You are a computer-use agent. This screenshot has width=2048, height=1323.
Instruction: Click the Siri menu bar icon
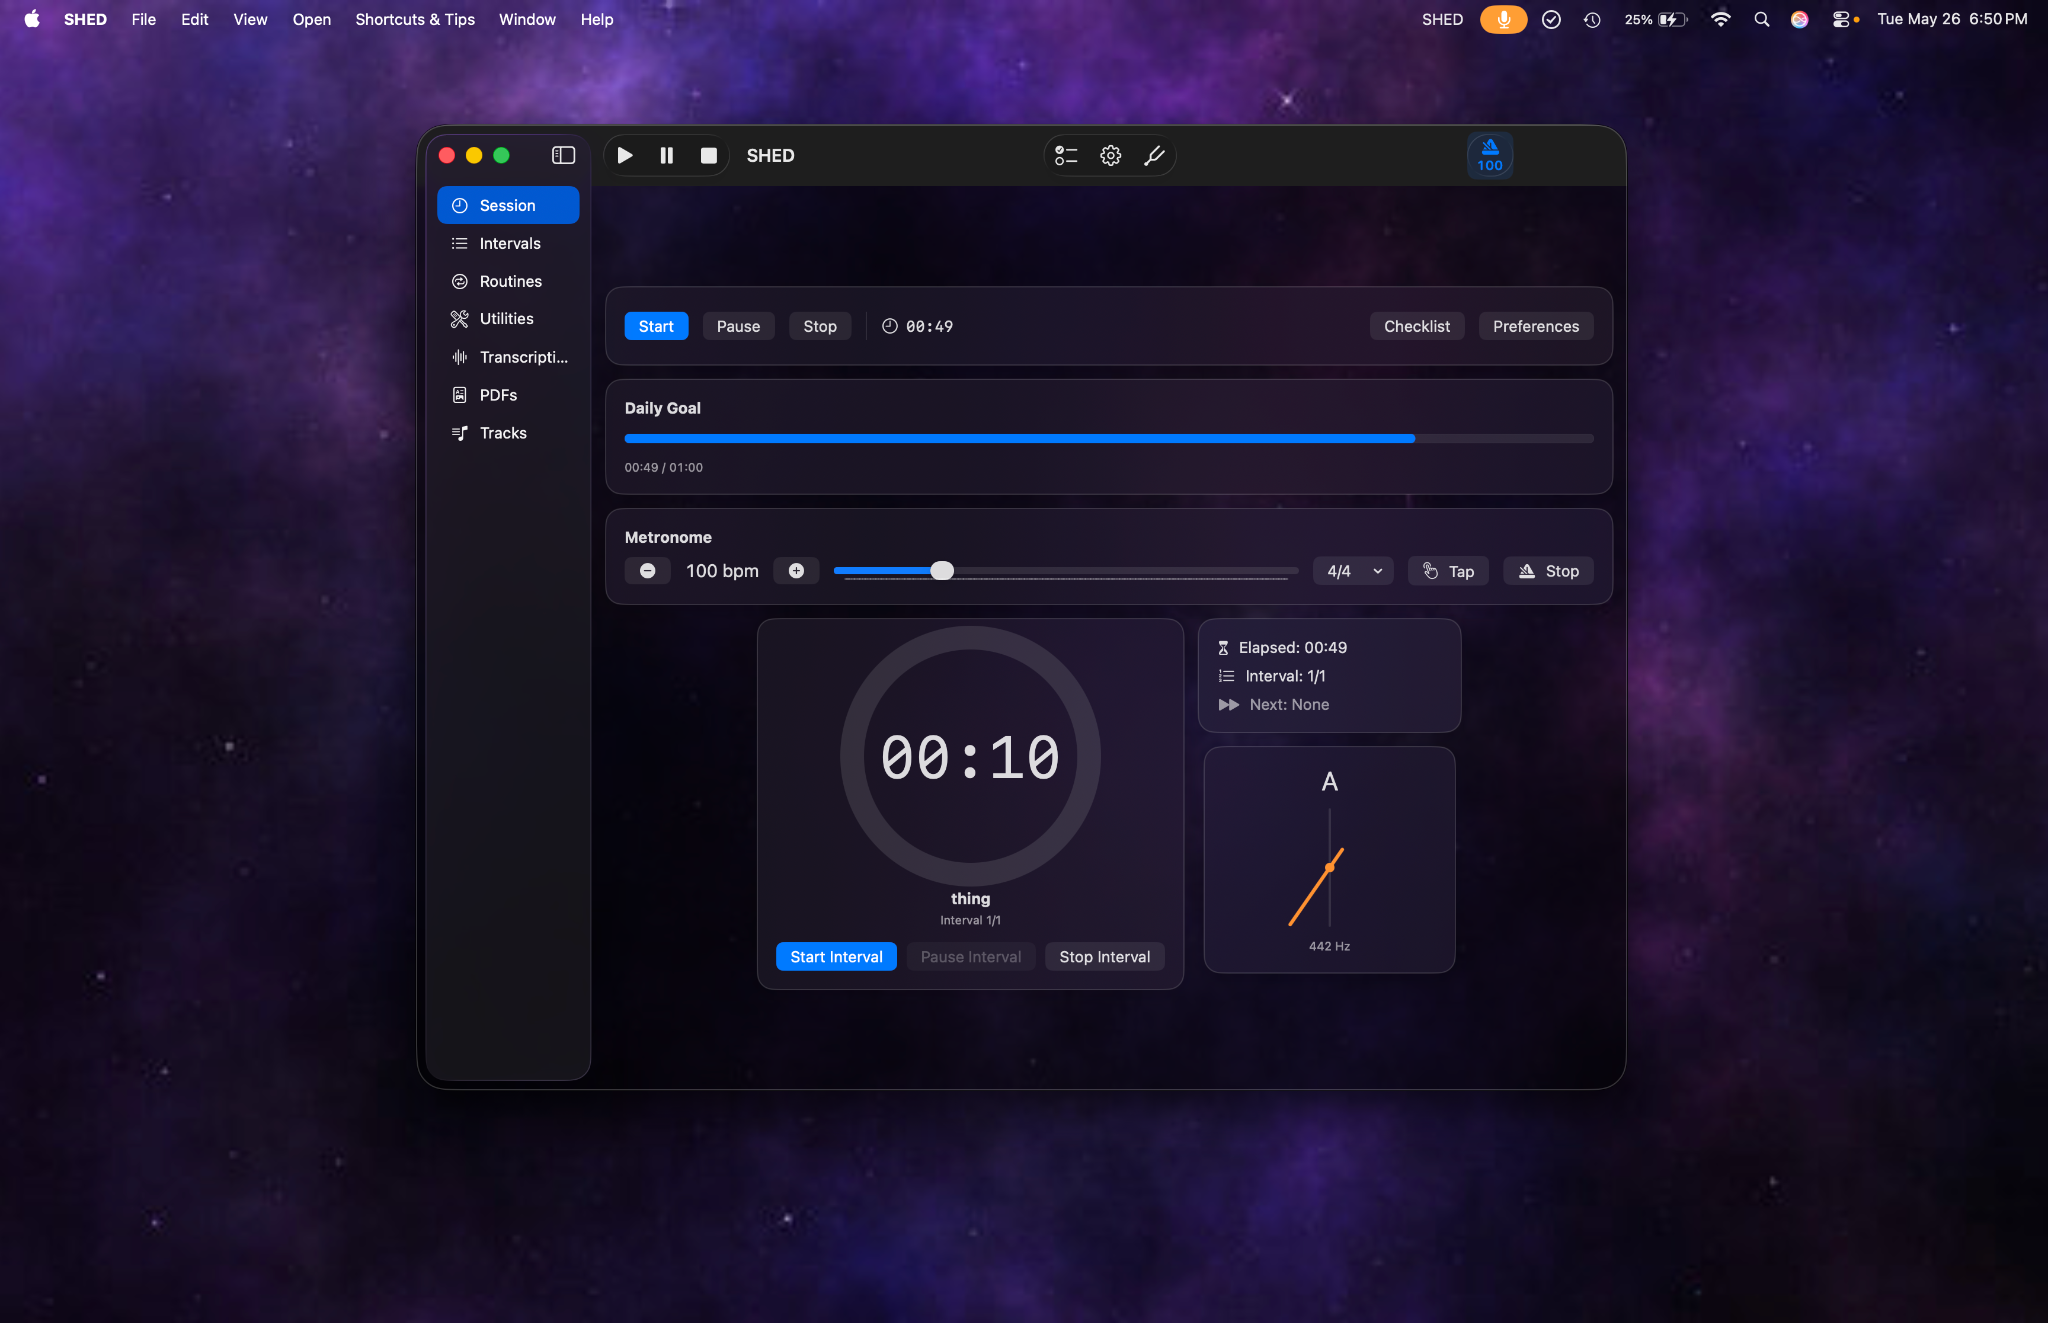[x=1800, y=19]
